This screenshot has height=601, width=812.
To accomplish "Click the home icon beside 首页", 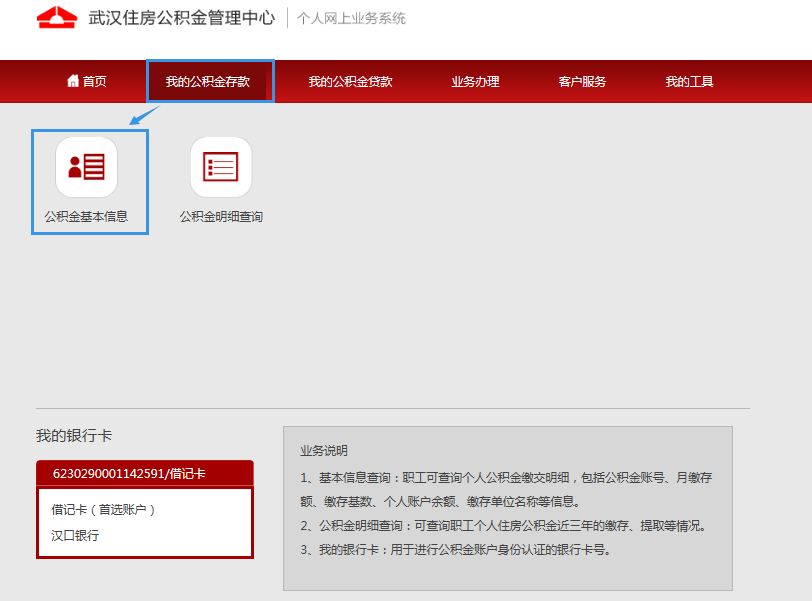I will (x=73, y=81).
